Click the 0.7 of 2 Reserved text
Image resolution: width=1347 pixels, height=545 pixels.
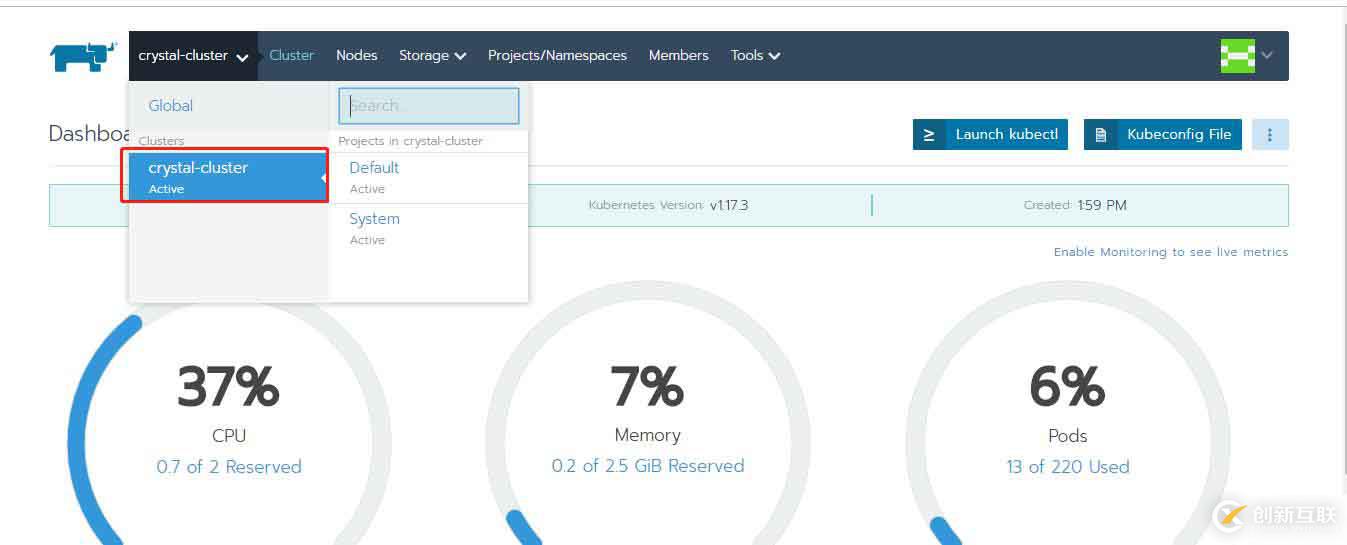(x=229, y=467)
